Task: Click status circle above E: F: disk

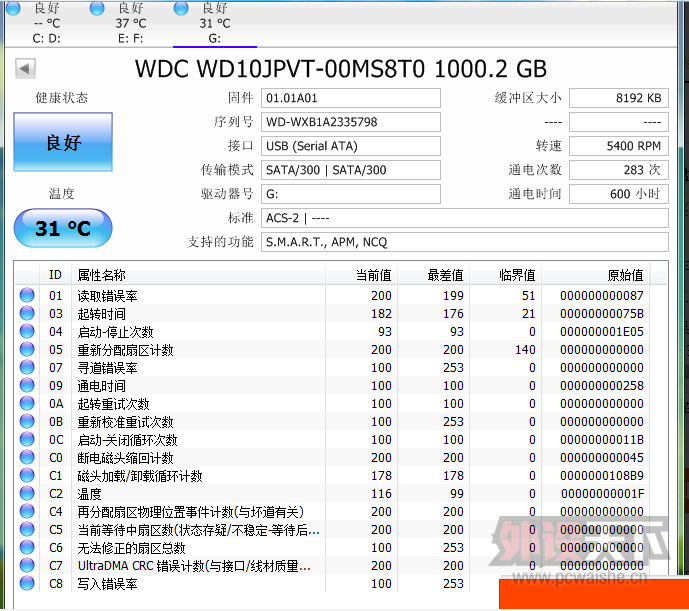Action: (x=97, y=7)
